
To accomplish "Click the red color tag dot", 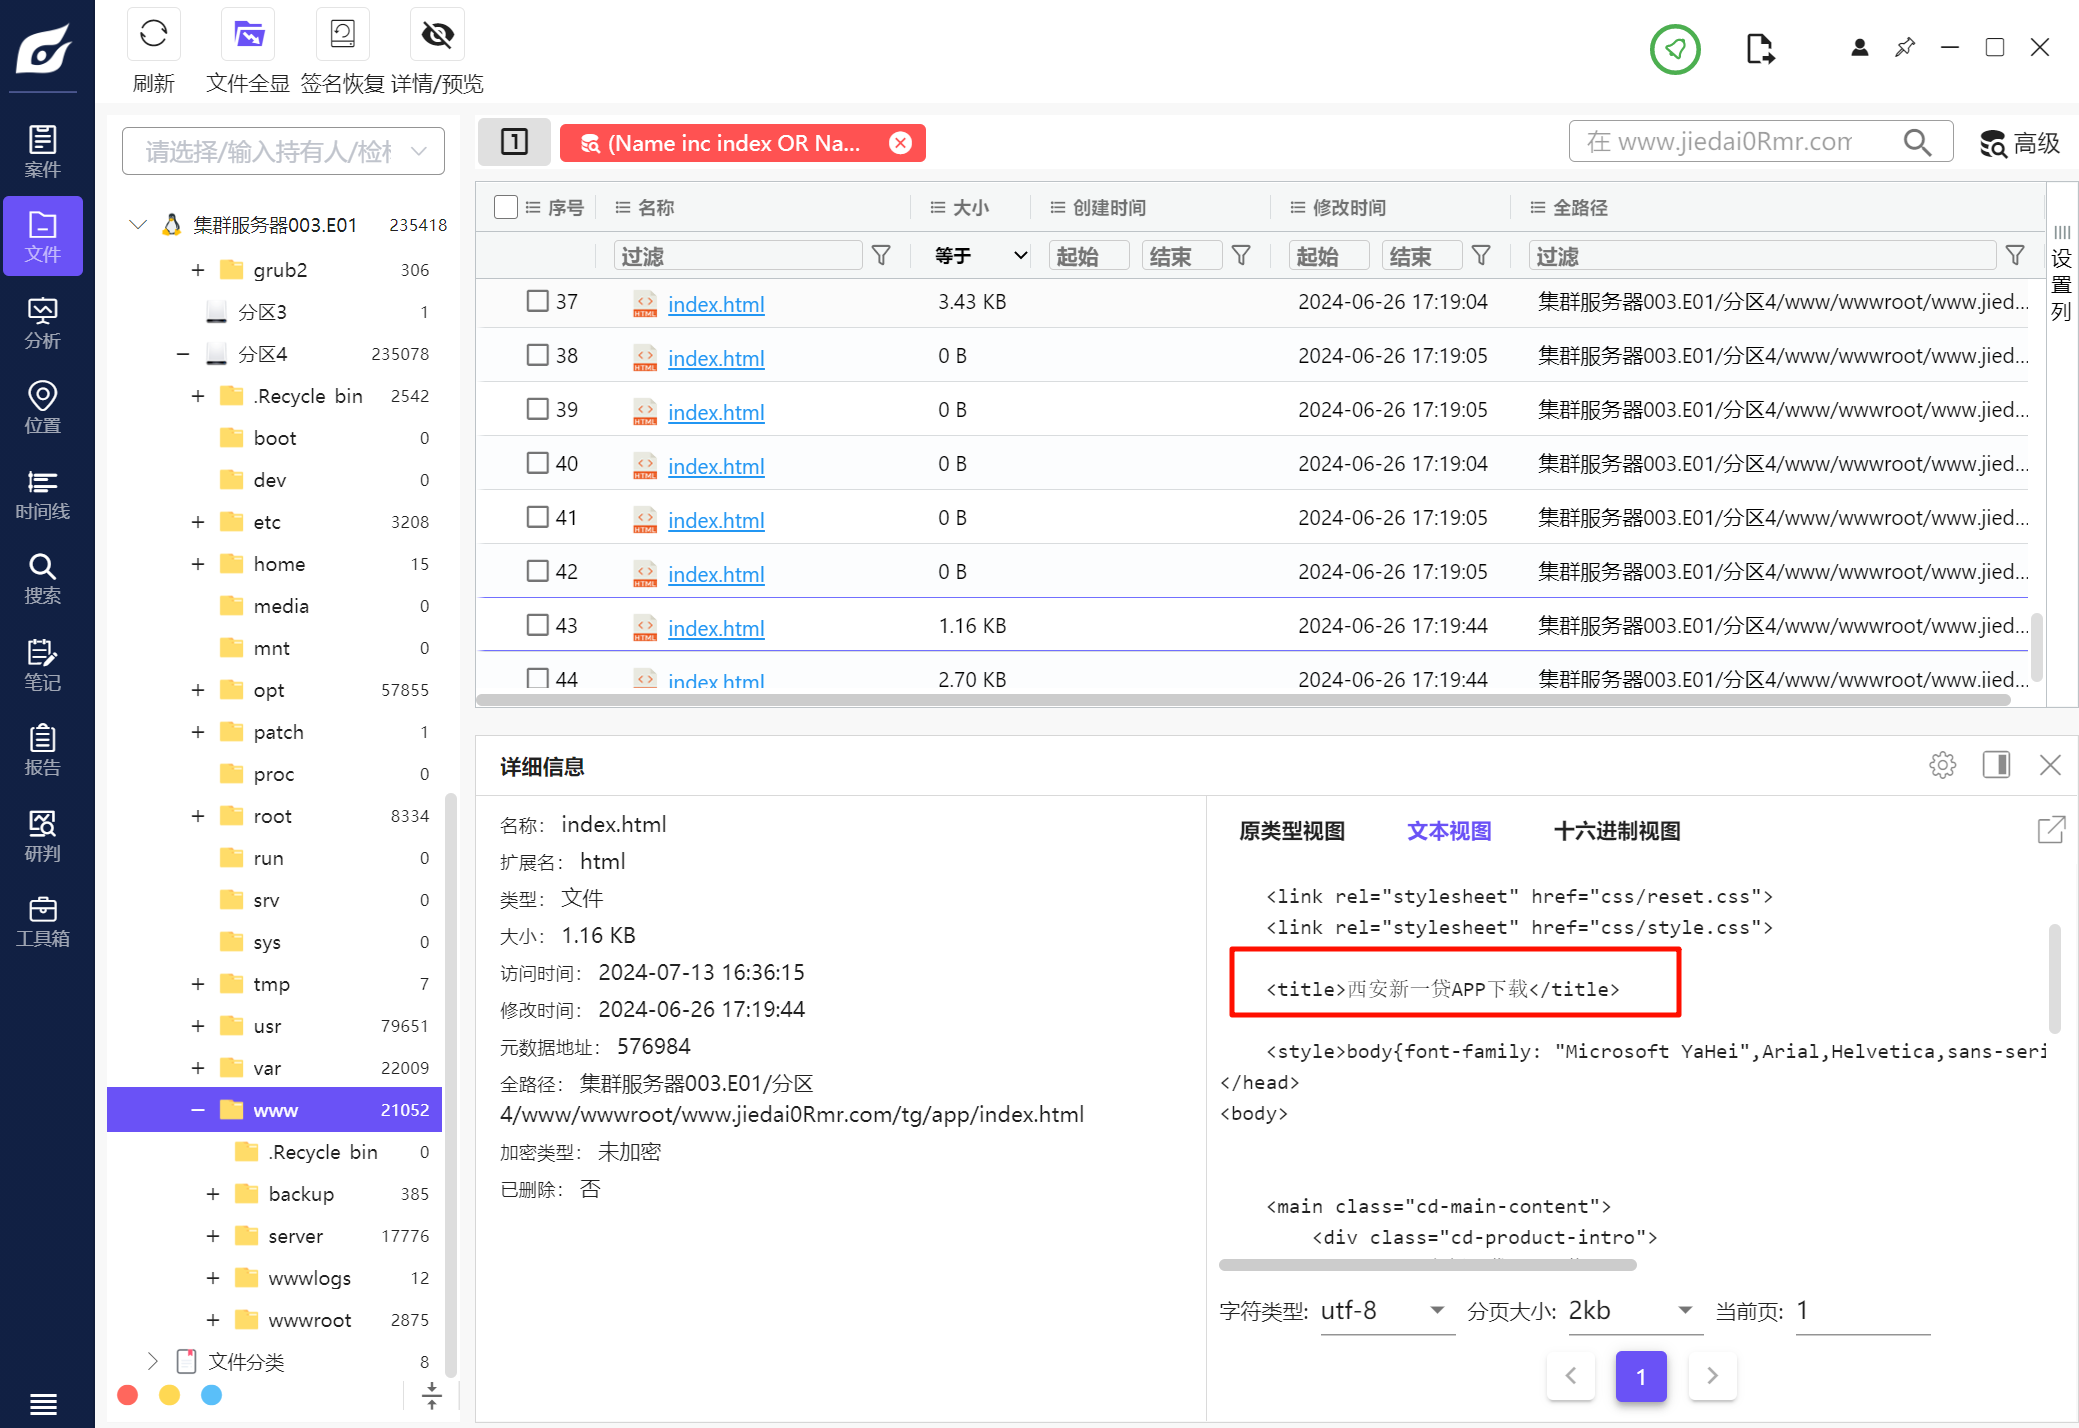I will (x=128, y=1395).
